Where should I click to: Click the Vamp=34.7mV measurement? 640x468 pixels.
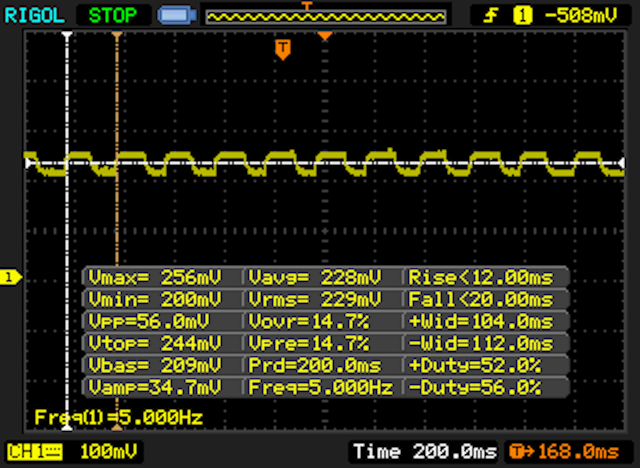pos(155,387)
